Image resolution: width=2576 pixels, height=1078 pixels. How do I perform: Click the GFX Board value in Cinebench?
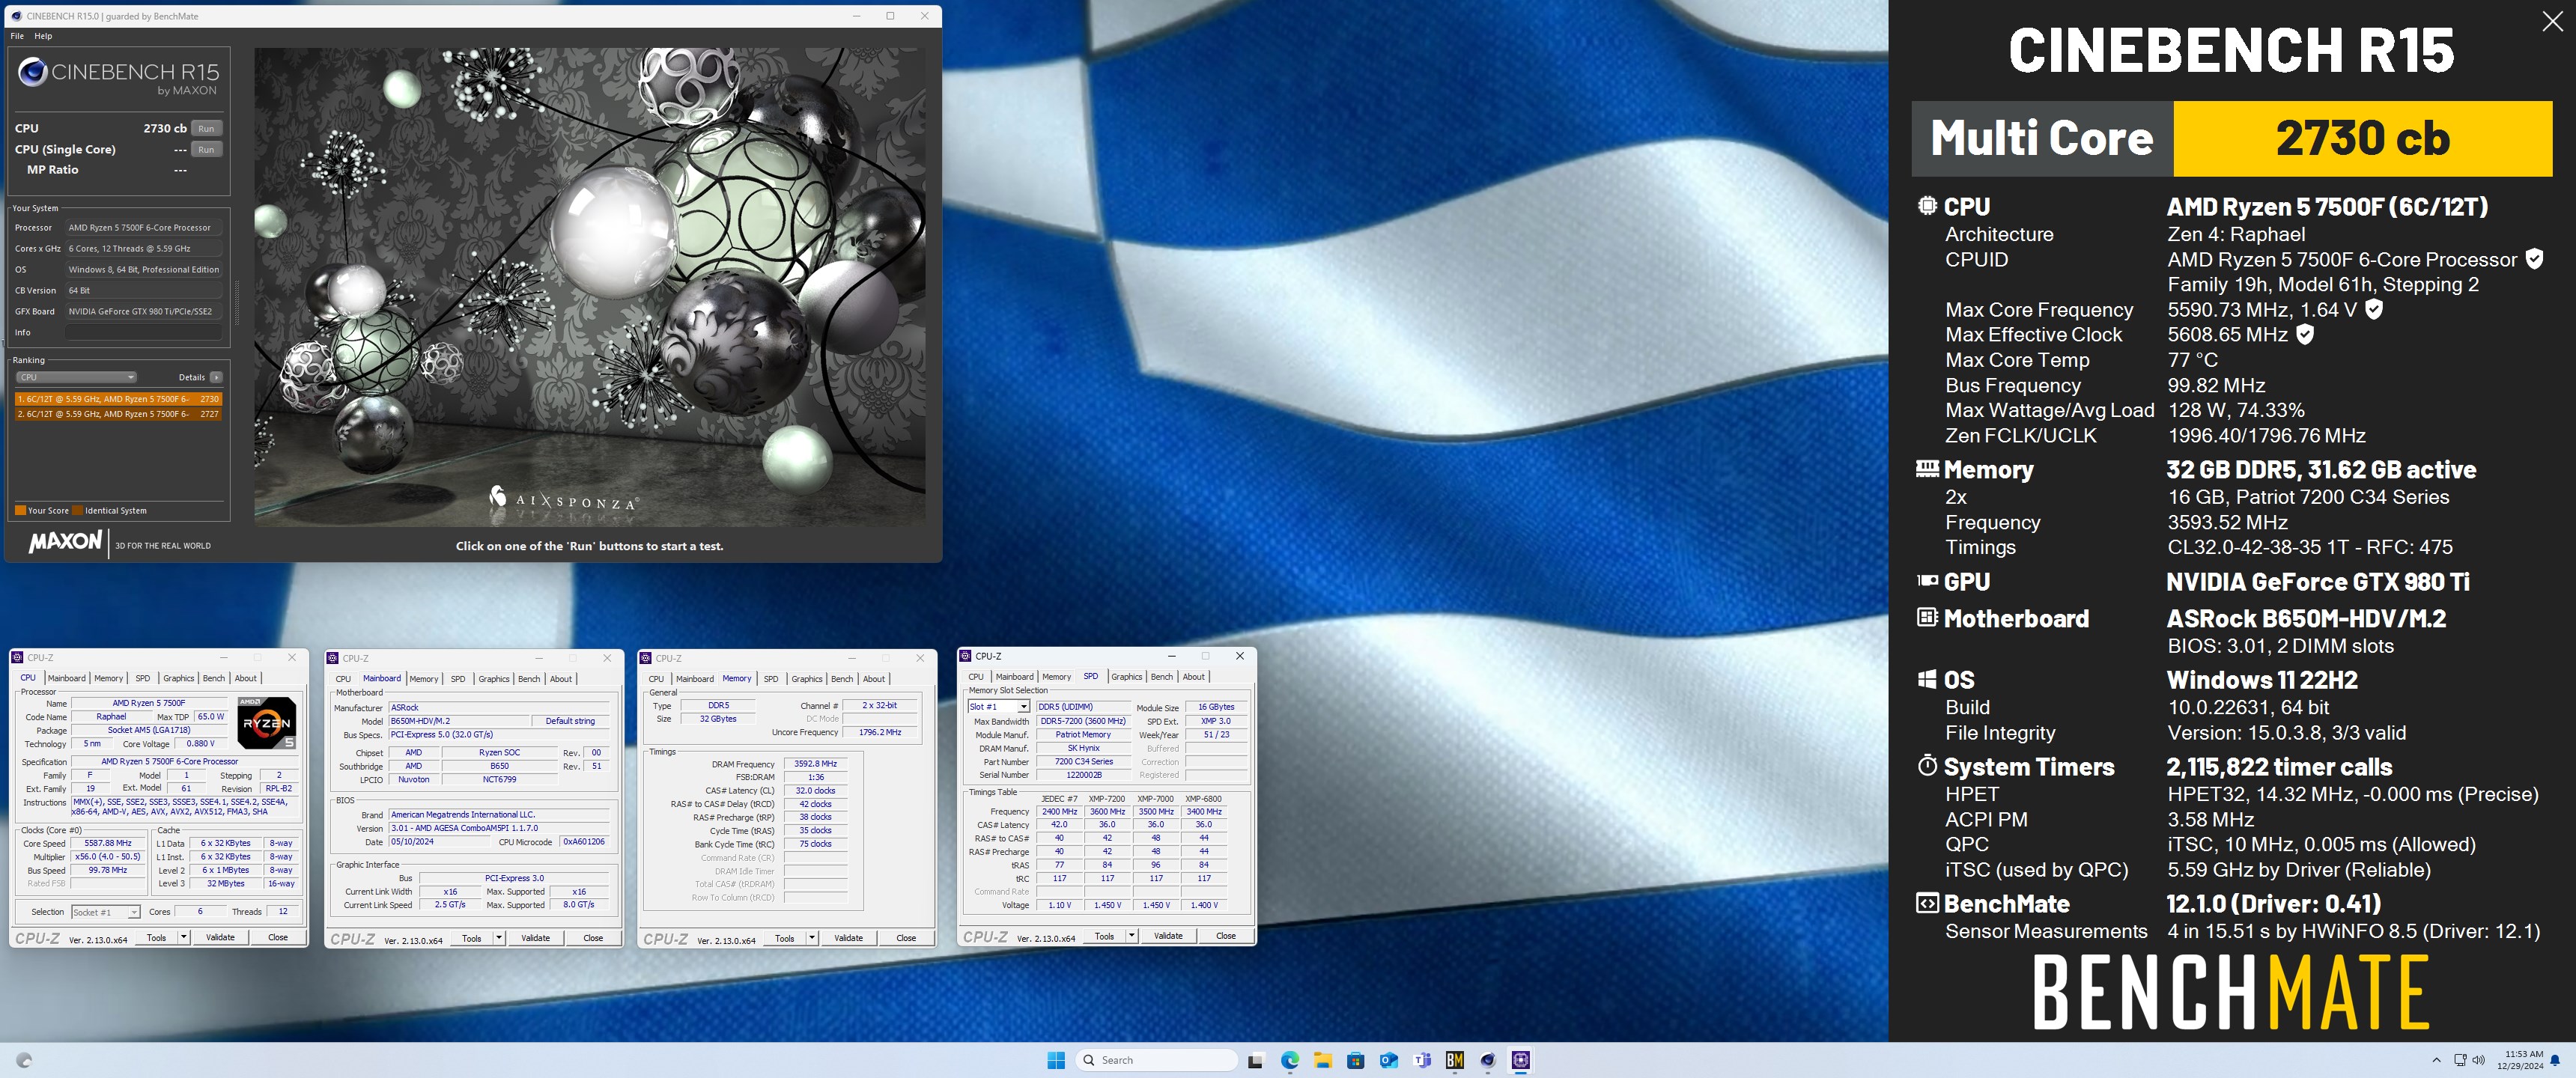coord(143,311)
